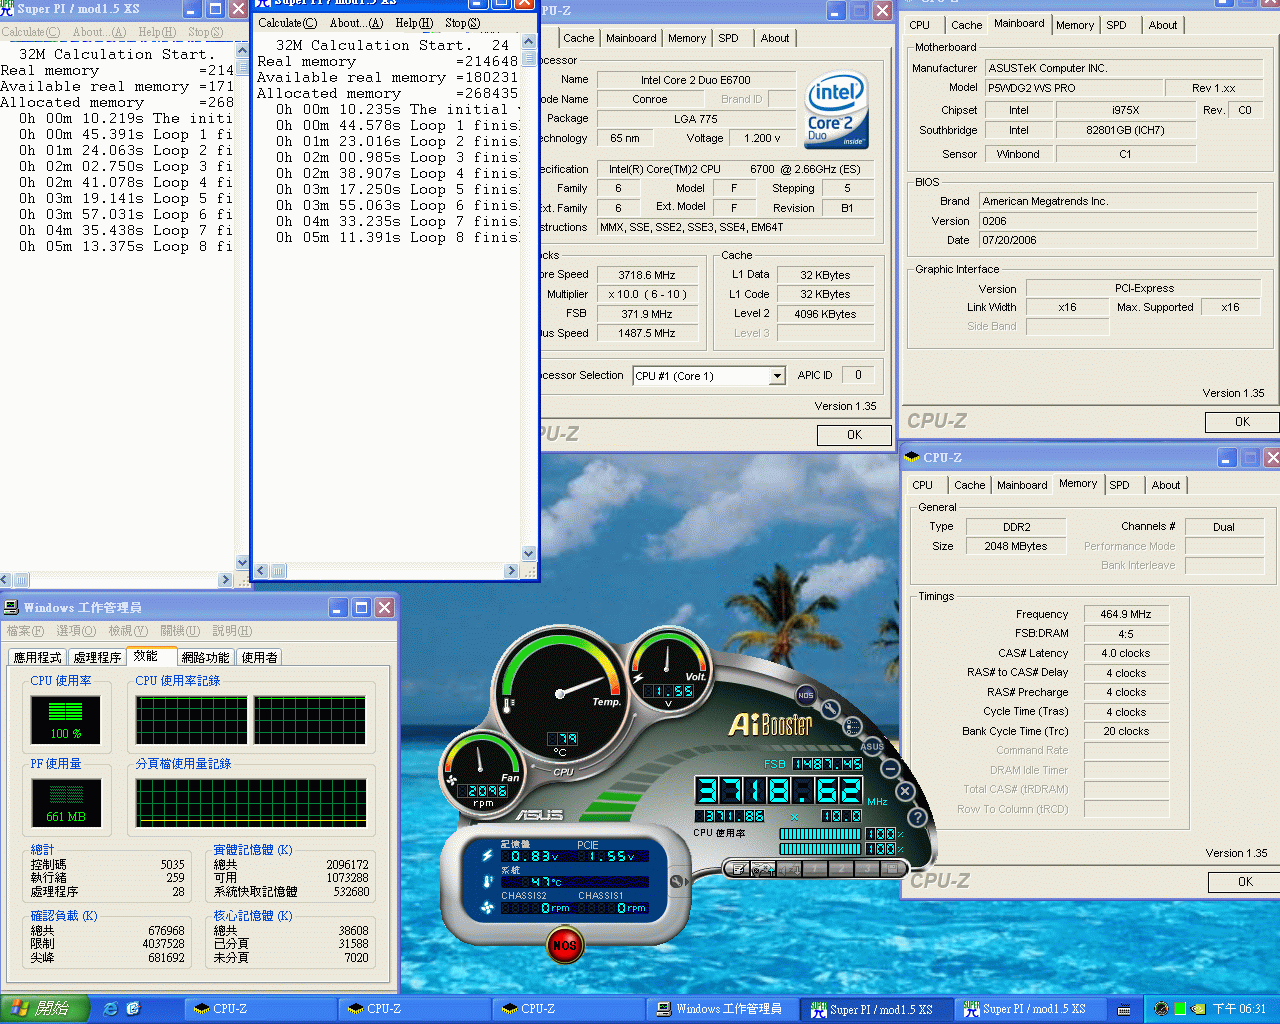
Task: Click AI Booster save floppy icon
Action: (x=892, y=869)
